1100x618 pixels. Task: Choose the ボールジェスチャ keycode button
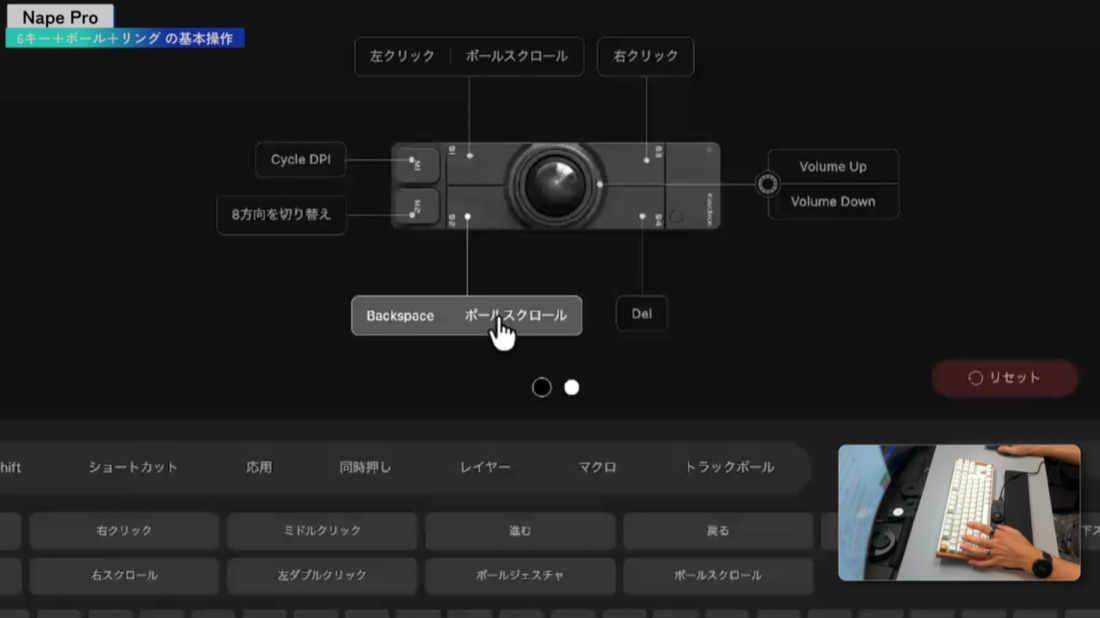coord(520,575)
